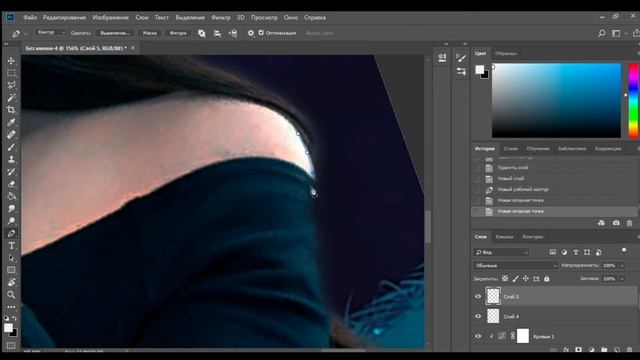Open brush settings panel icon
The width and height of the screenshot is (640, 360).
click(x=461, y=58)
